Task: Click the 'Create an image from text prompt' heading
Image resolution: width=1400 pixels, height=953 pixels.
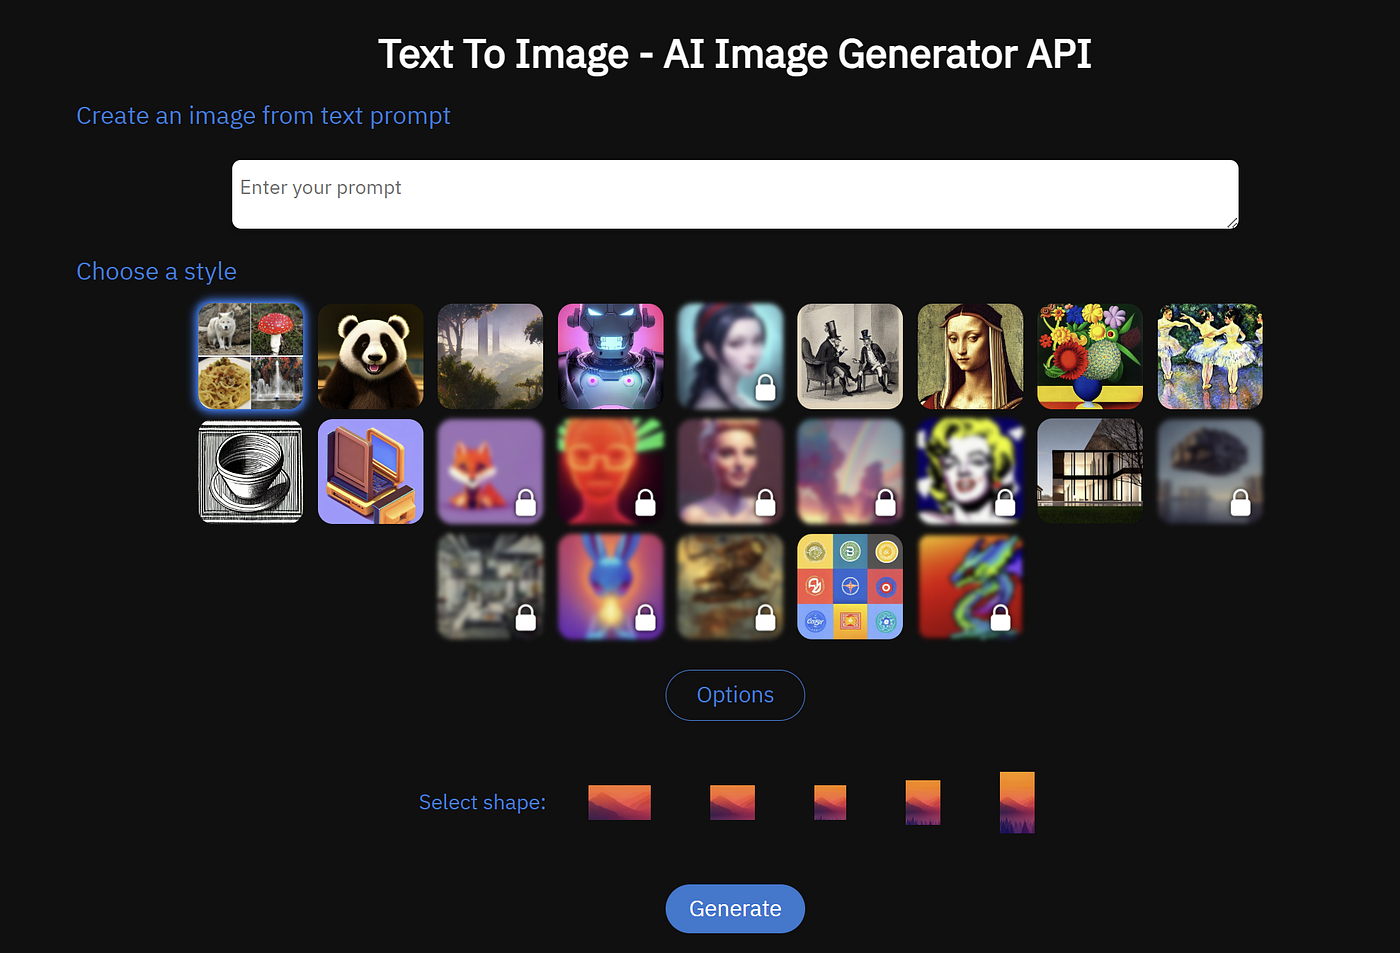Action: pos(263,116)
